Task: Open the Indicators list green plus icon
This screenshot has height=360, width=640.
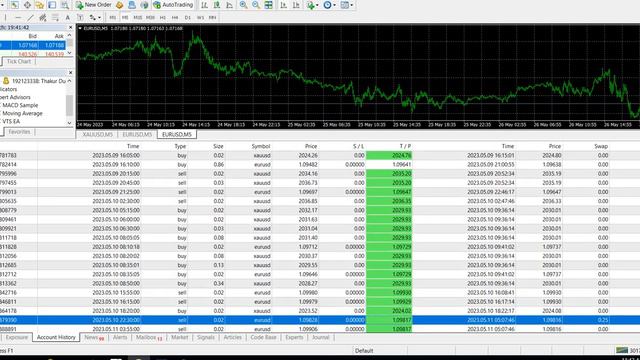Action: [311, 5]
